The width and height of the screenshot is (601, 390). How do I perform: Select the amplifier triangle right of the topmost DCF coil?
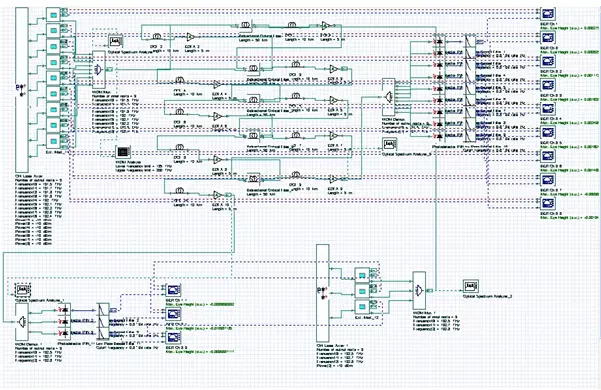[x=190, y=37]
